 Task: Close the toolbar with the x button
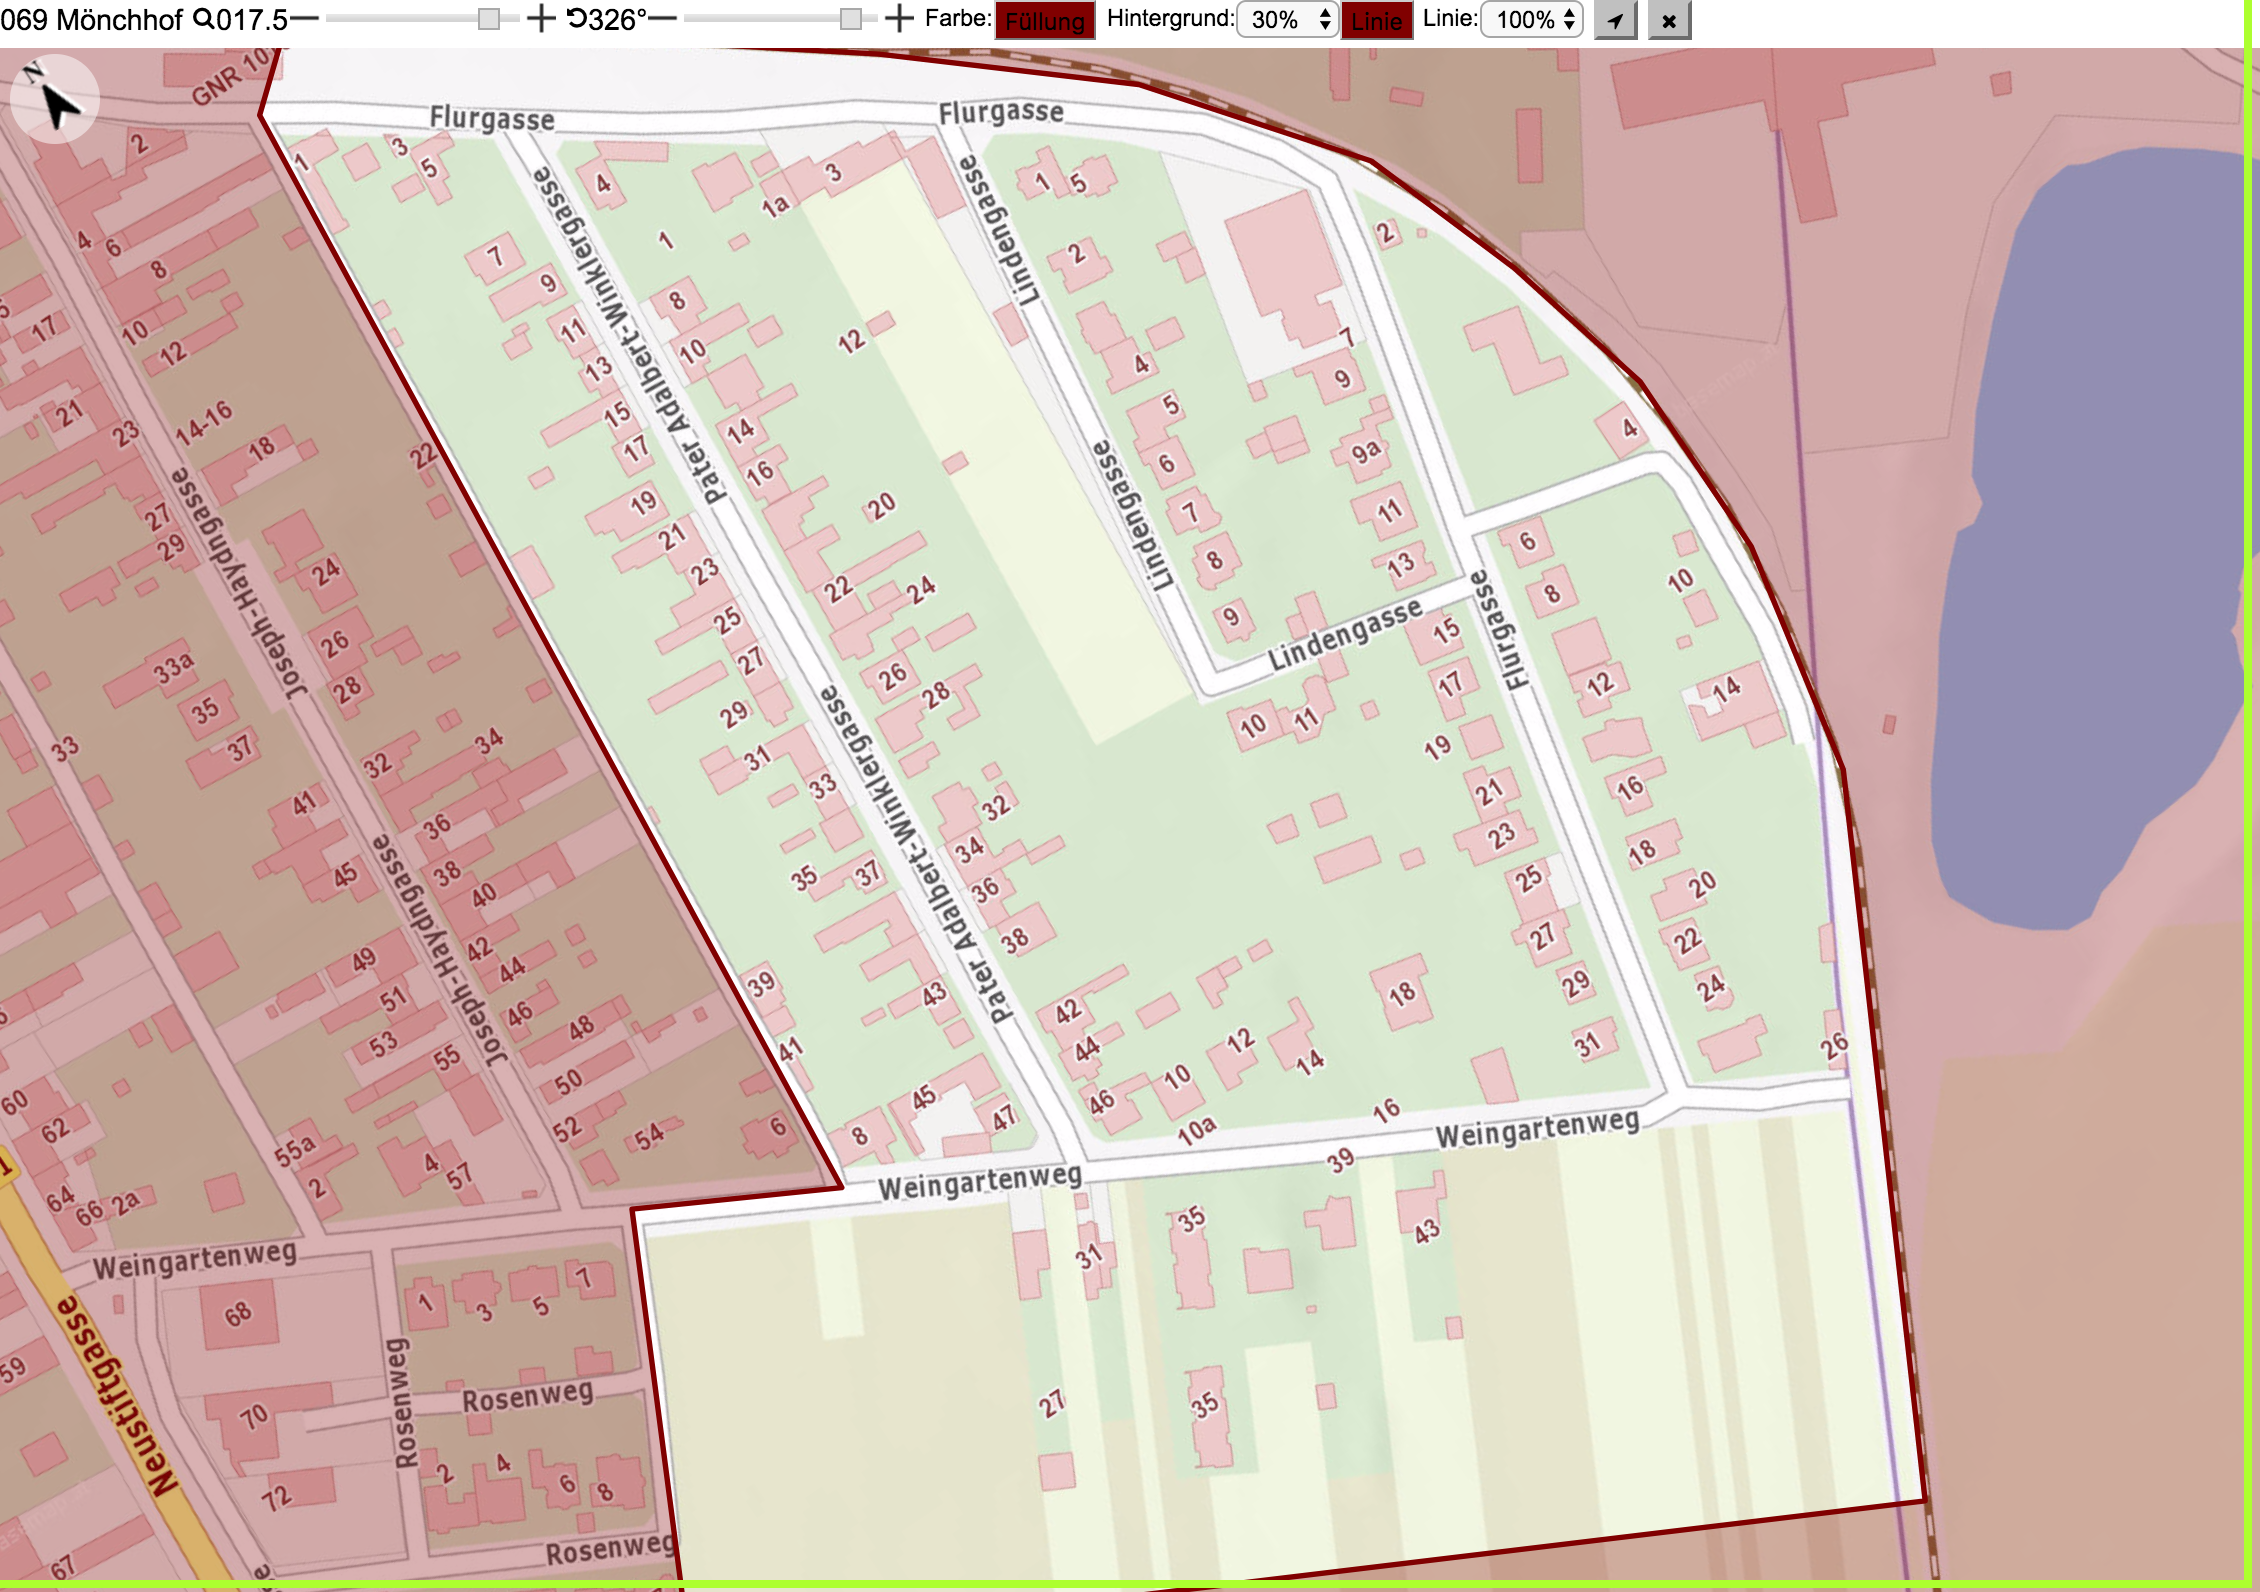tap(1669, 20)
